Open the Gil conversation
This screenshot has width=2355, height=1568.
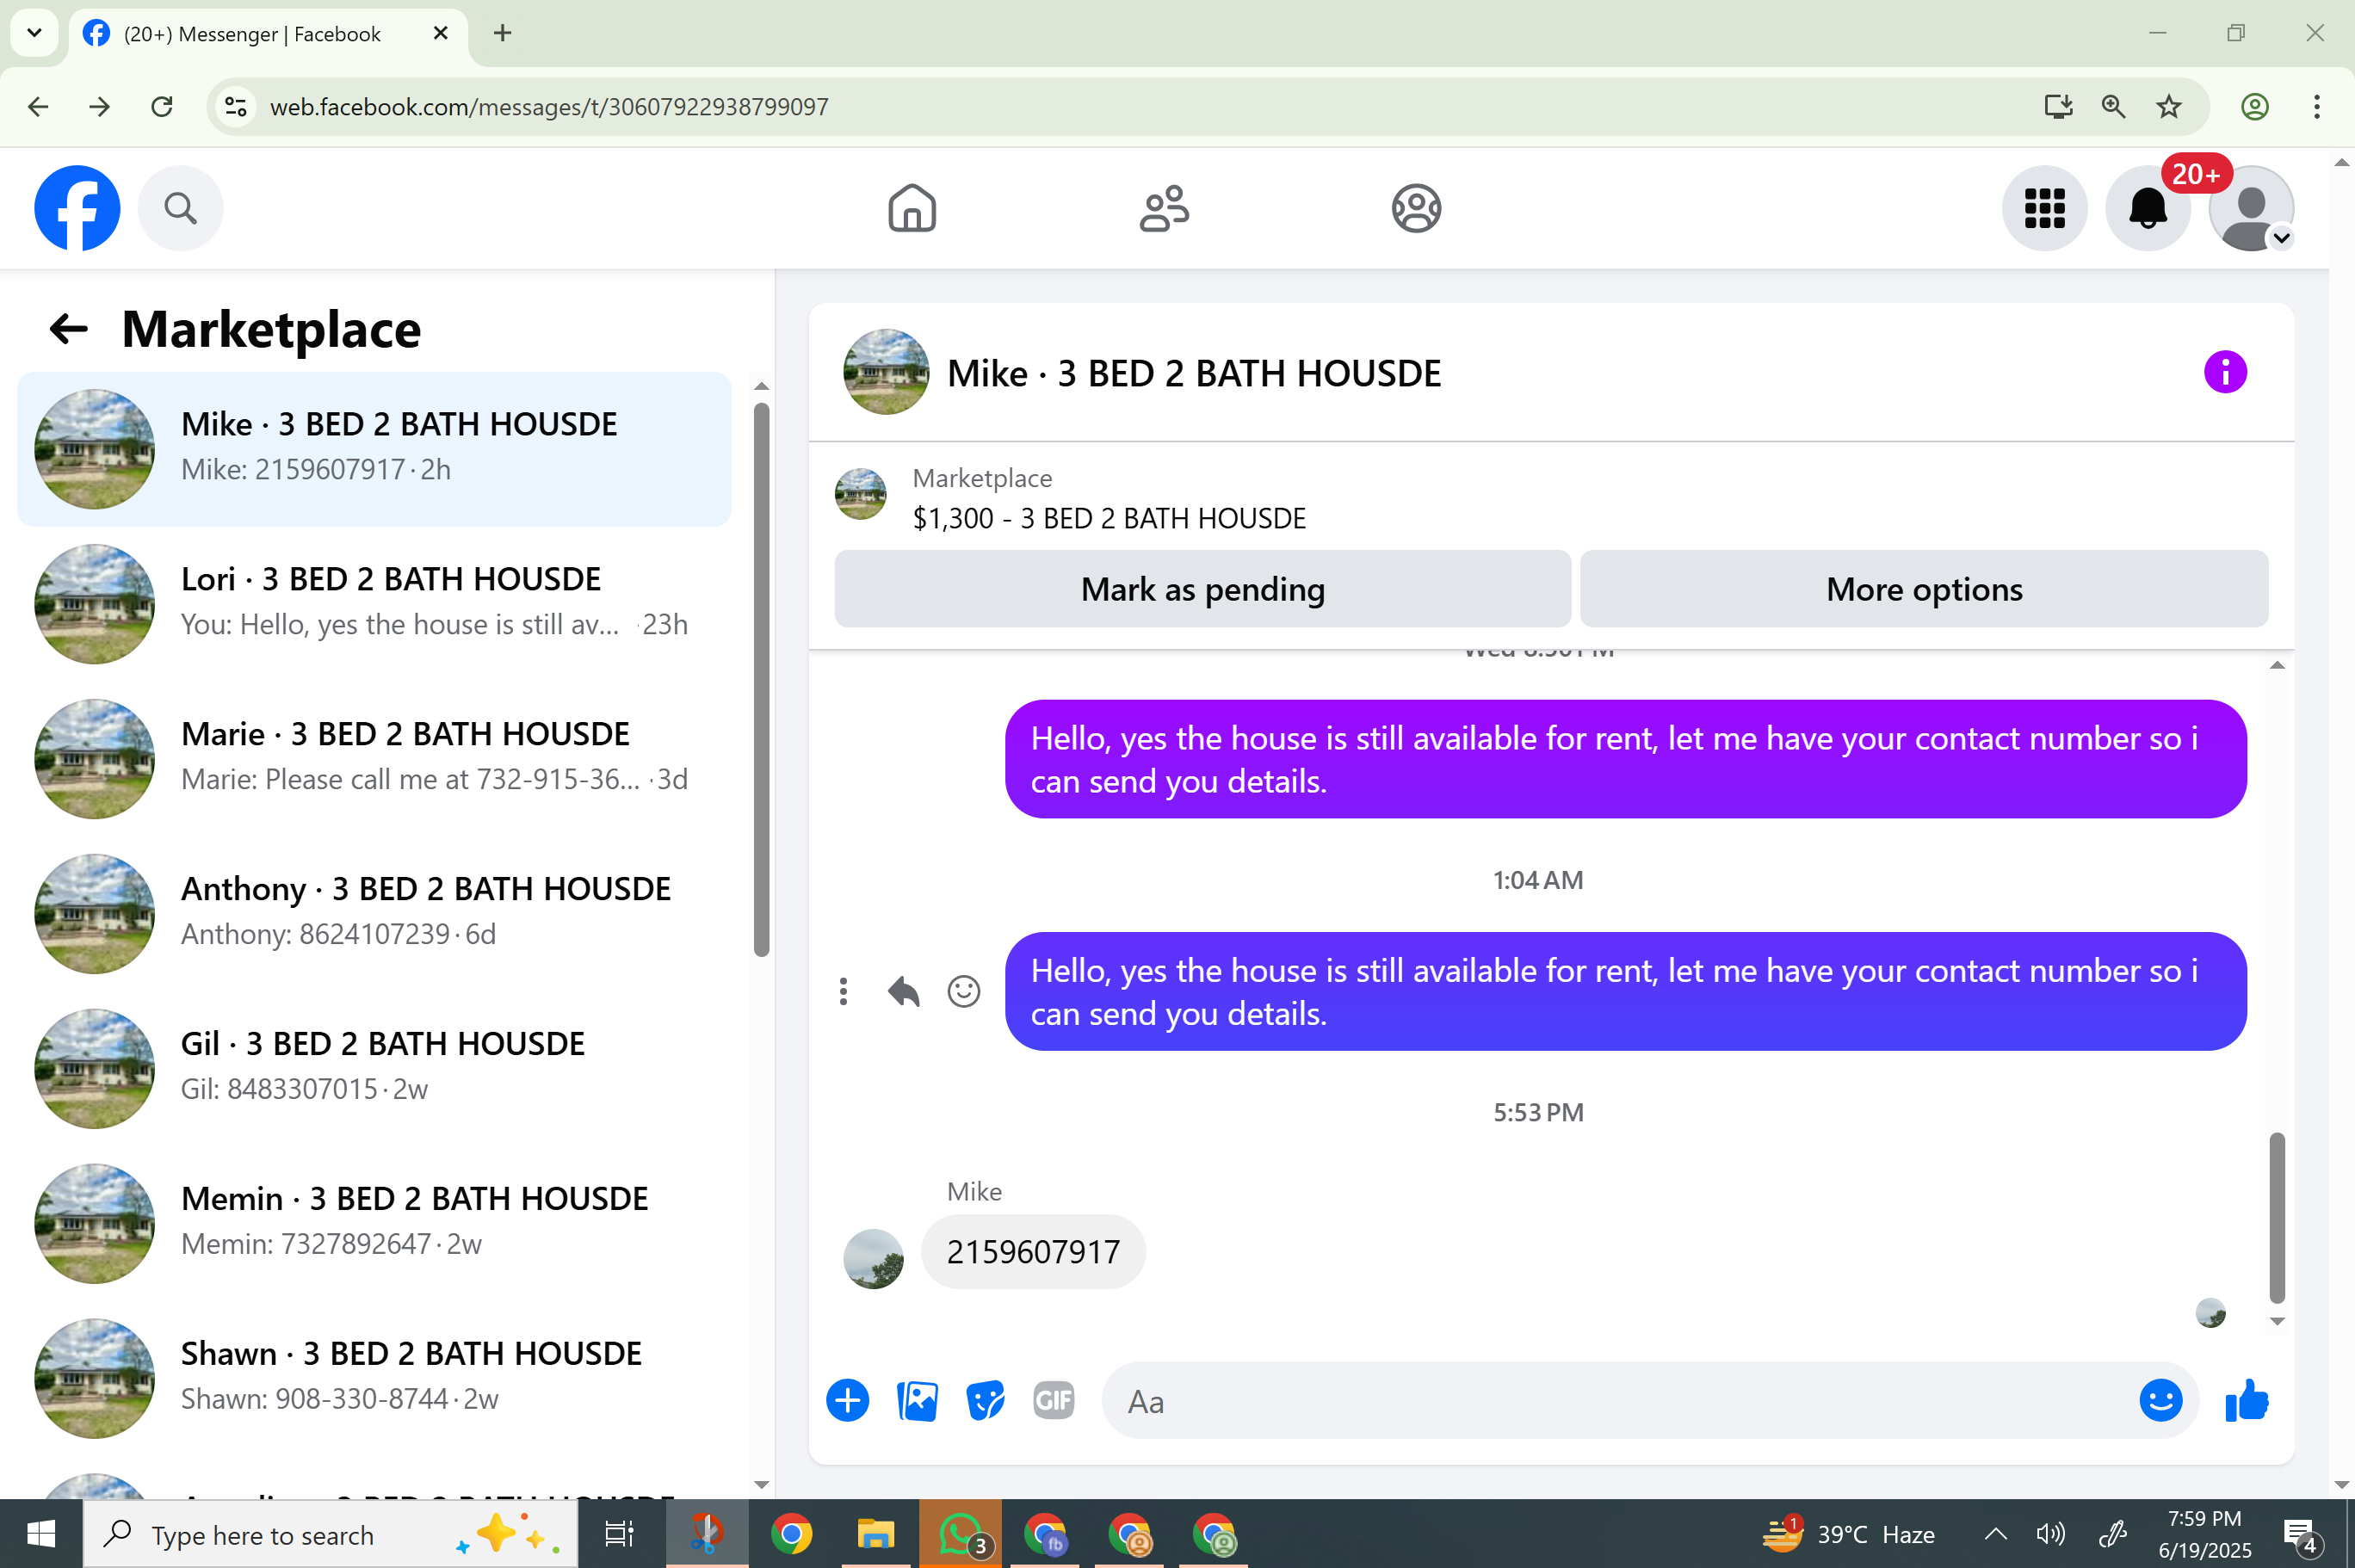pos(374,1069)
